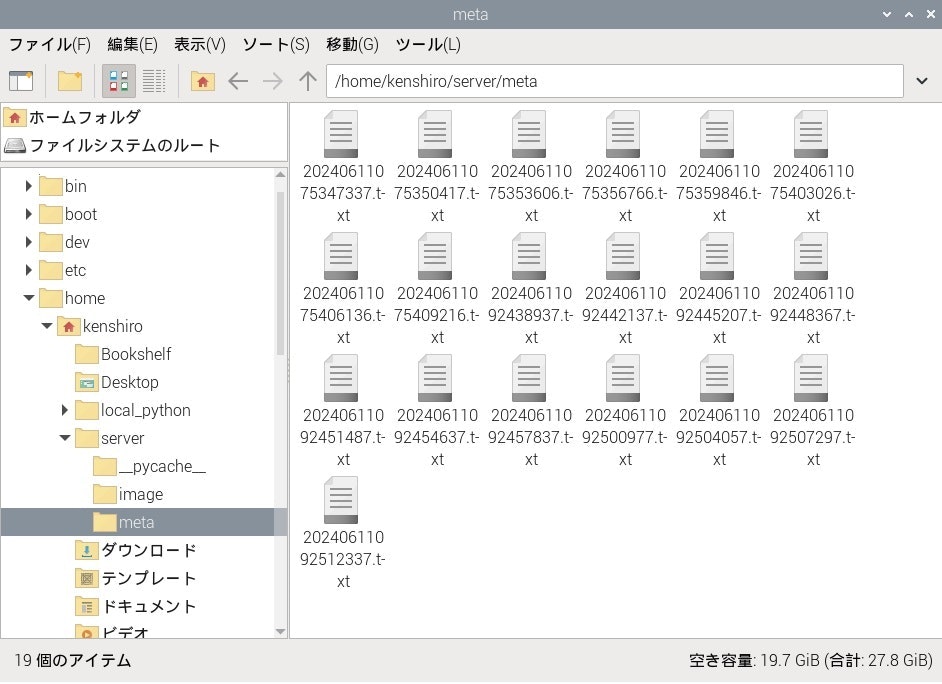Screen dimensions: 942x684
Task: Create a new folder using the toolbar icon
Action: pyautogui.click(x=67, y=81)
